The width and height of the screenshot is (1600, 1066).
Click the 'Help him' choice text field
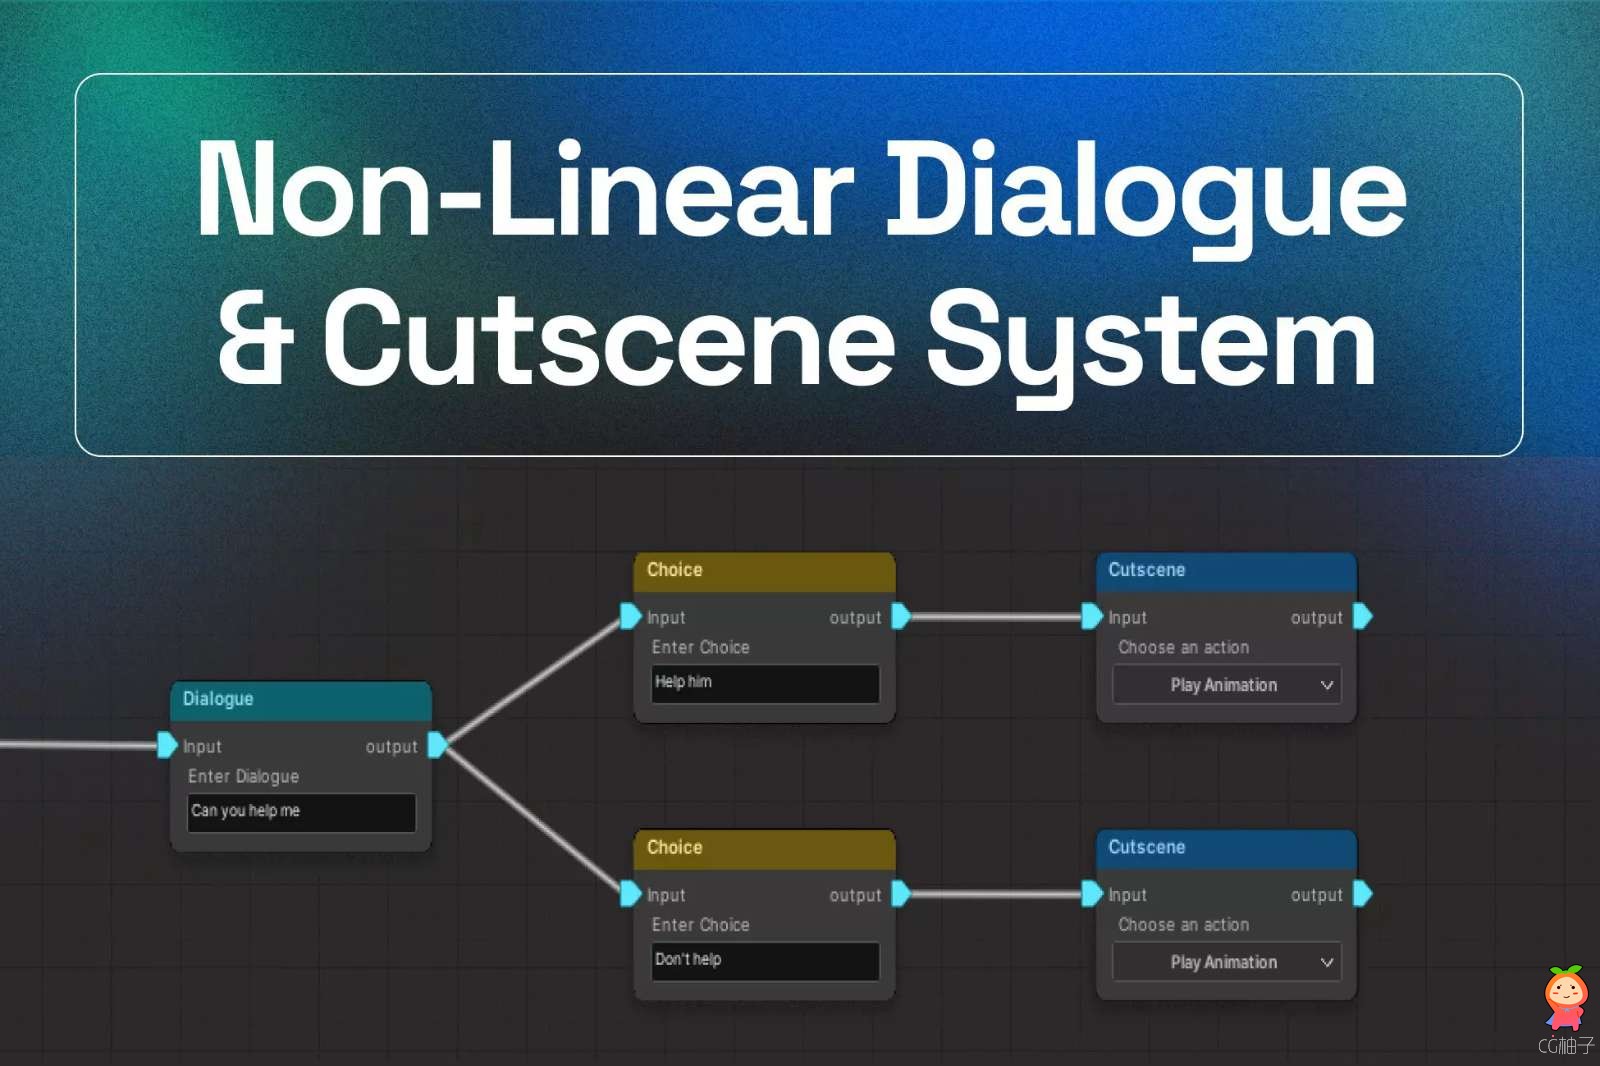point(765,683)
